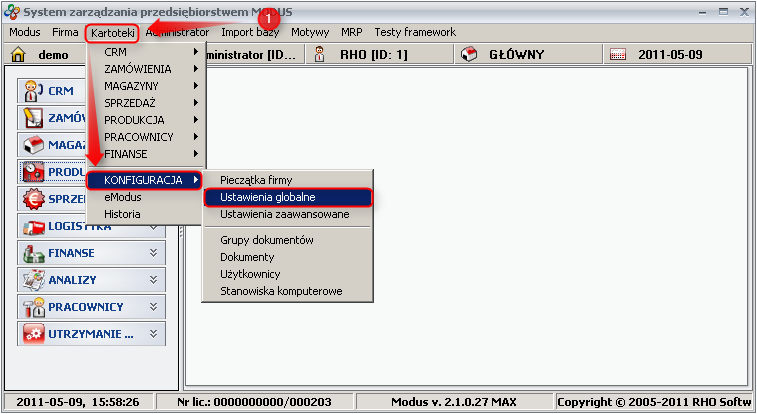Open the Motywy menu
757x414 pixels.
tap(310, 32)
